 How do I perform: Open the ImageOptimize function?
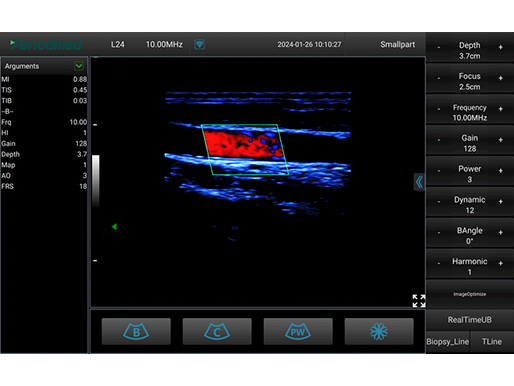point(470,294)
